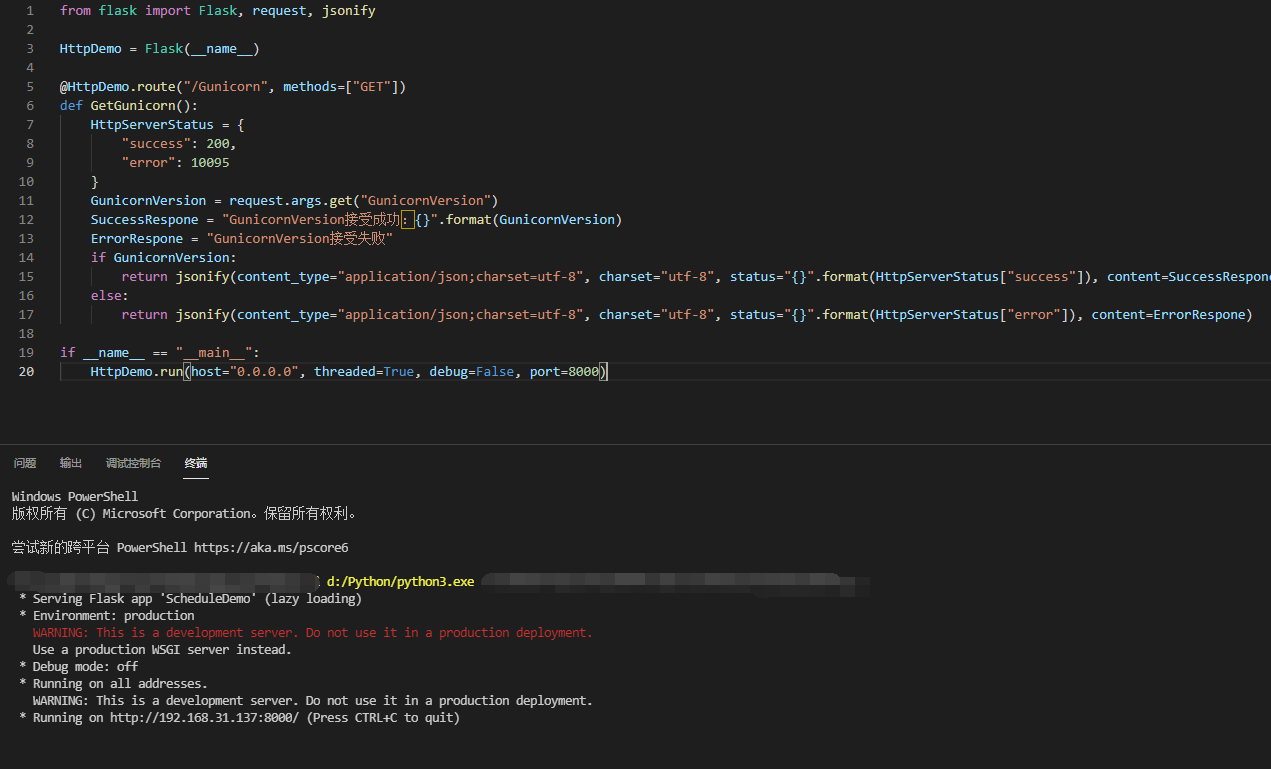Viewport: 1271px width, 769px height.
Task: Place cursor on GetGunicorn function name
Action: coord(134,105)
